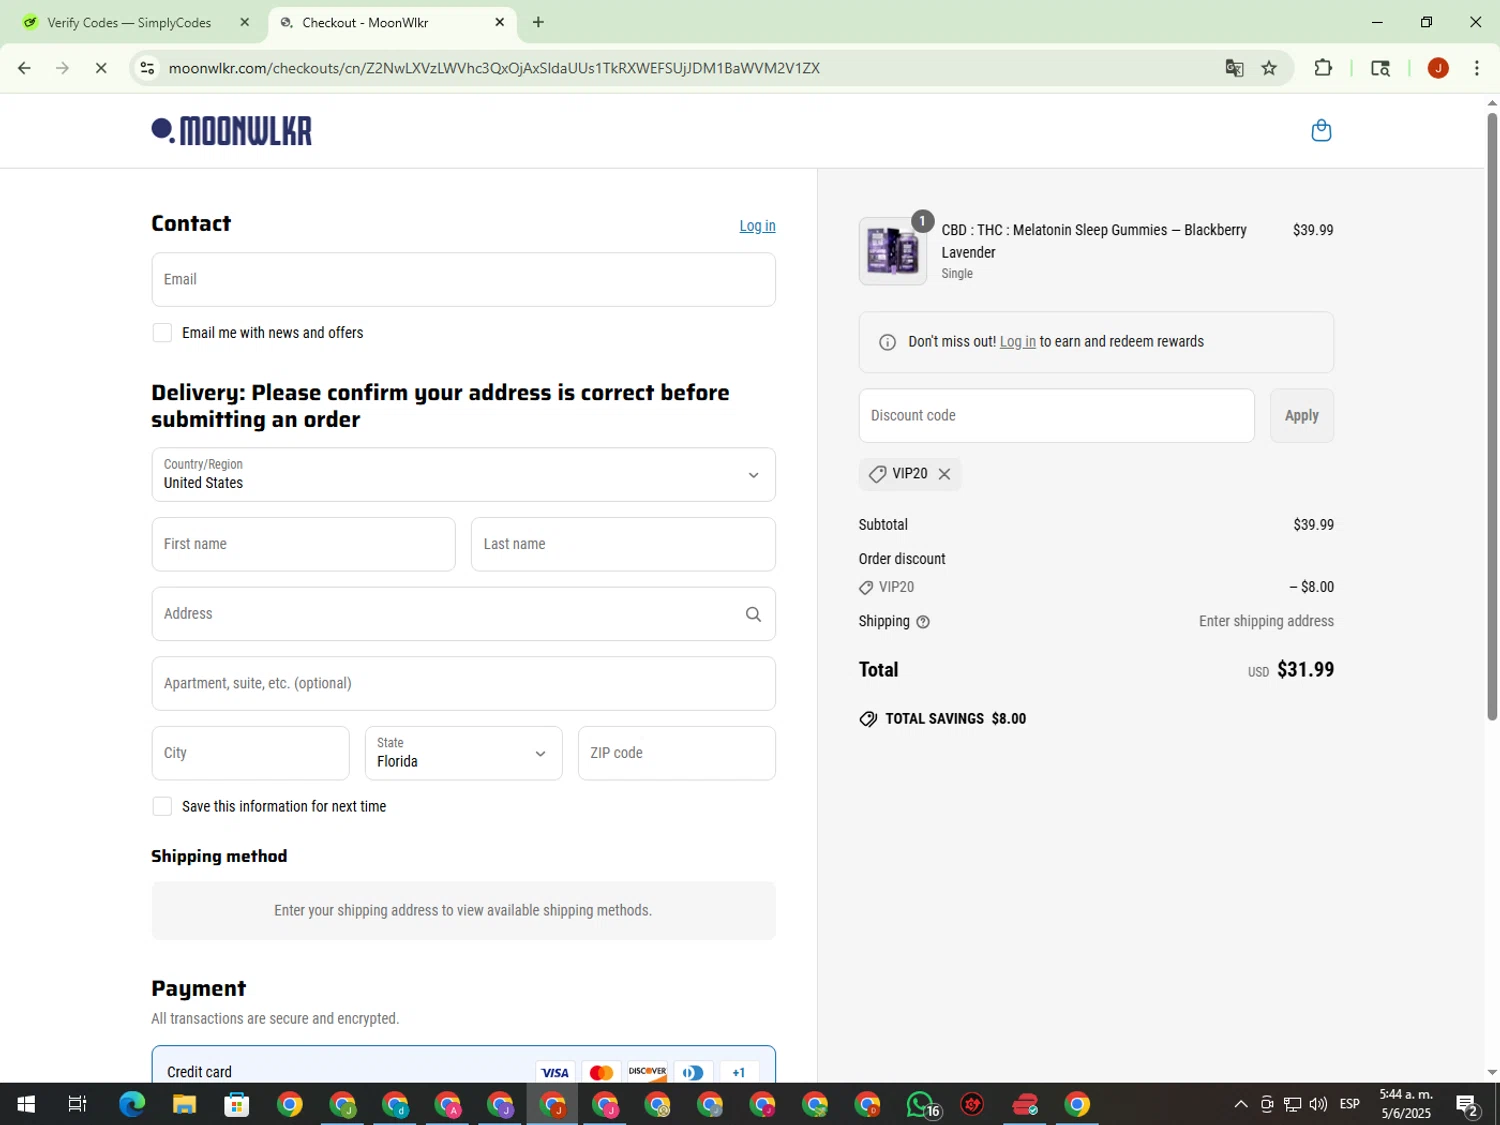Click the Email input field
Image resolution: width=1500 pixels, height=1125 pixels.
click(x=463, y=280)
